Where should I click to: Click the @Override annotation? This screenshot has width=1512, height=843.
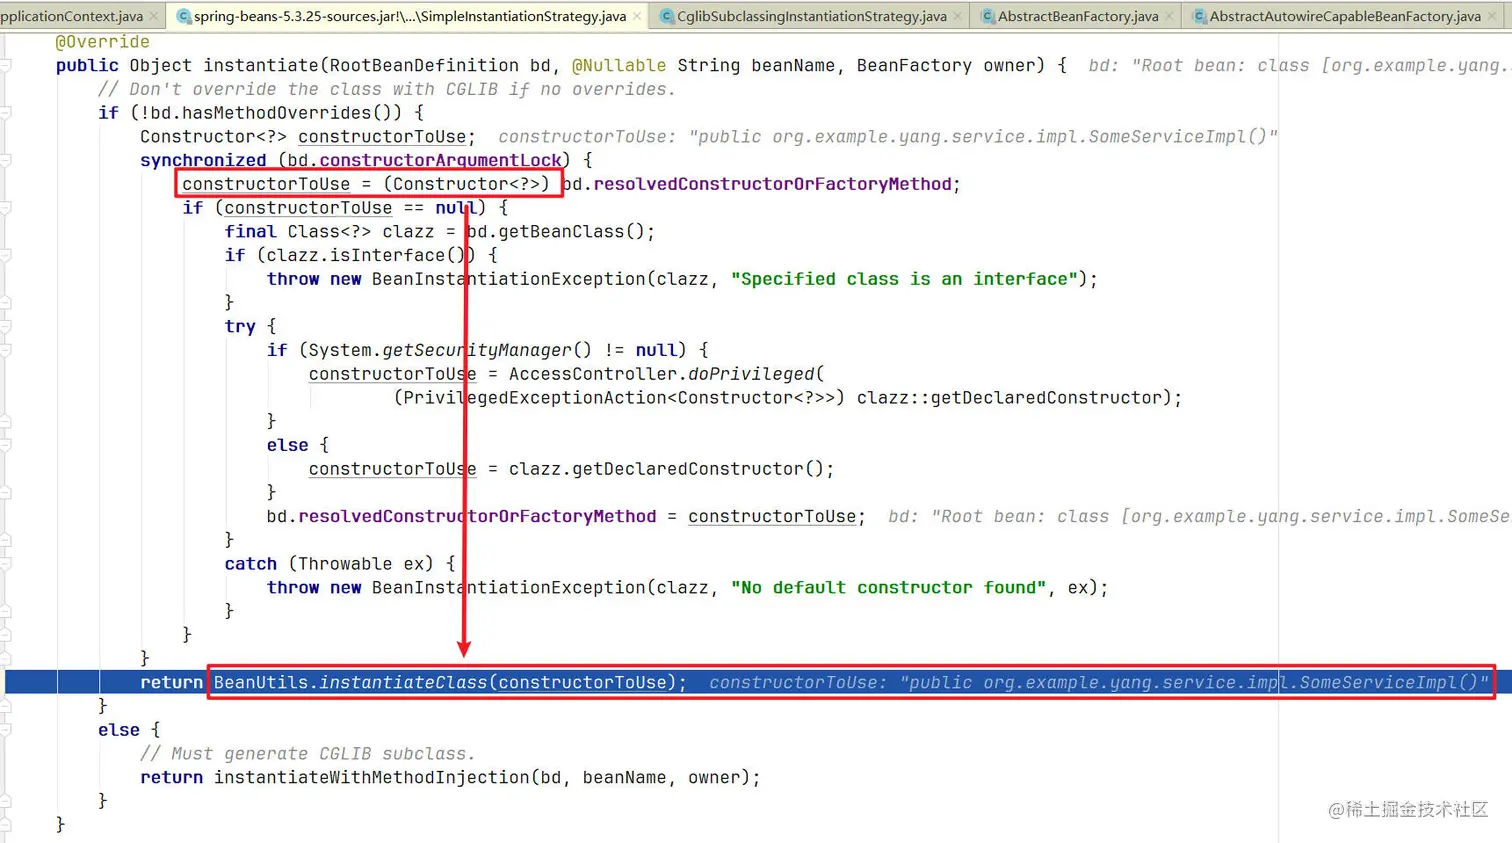[x=102, y=42]
